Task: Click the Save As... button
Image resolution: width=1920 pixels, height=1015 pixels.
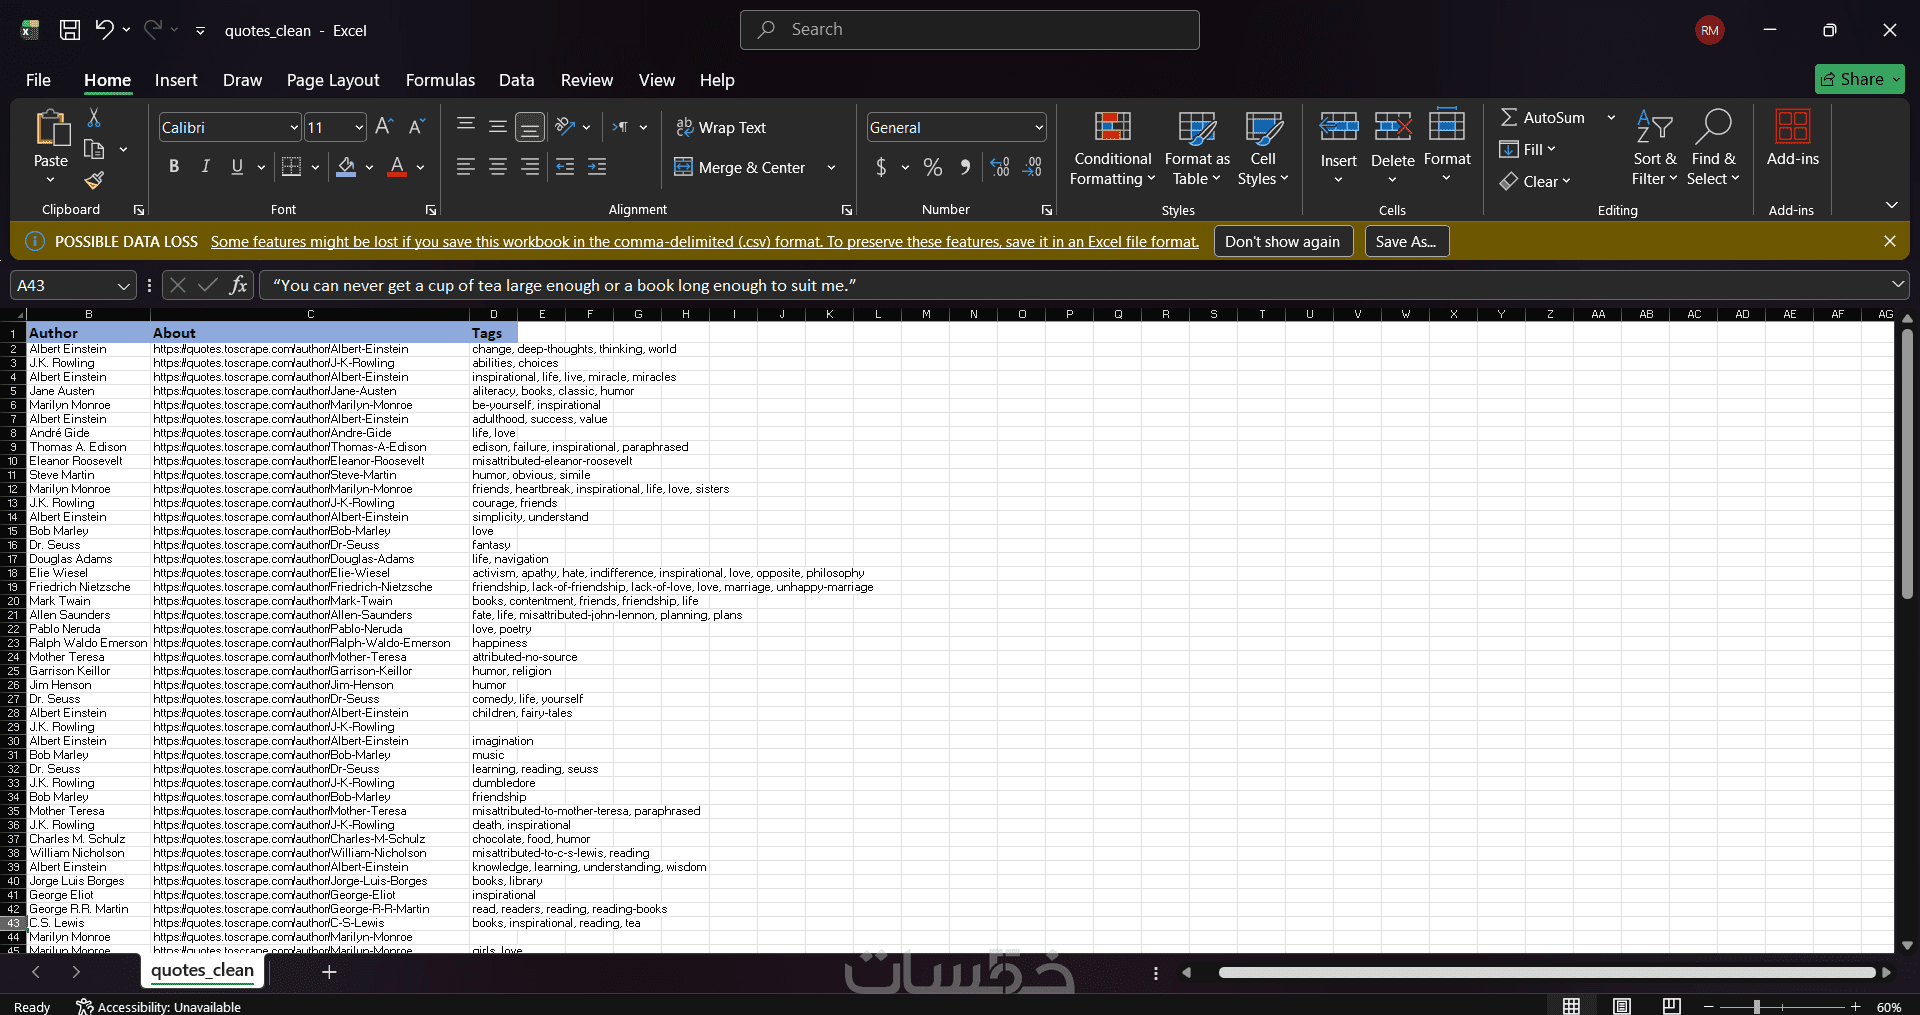Action: [1406, 242]
